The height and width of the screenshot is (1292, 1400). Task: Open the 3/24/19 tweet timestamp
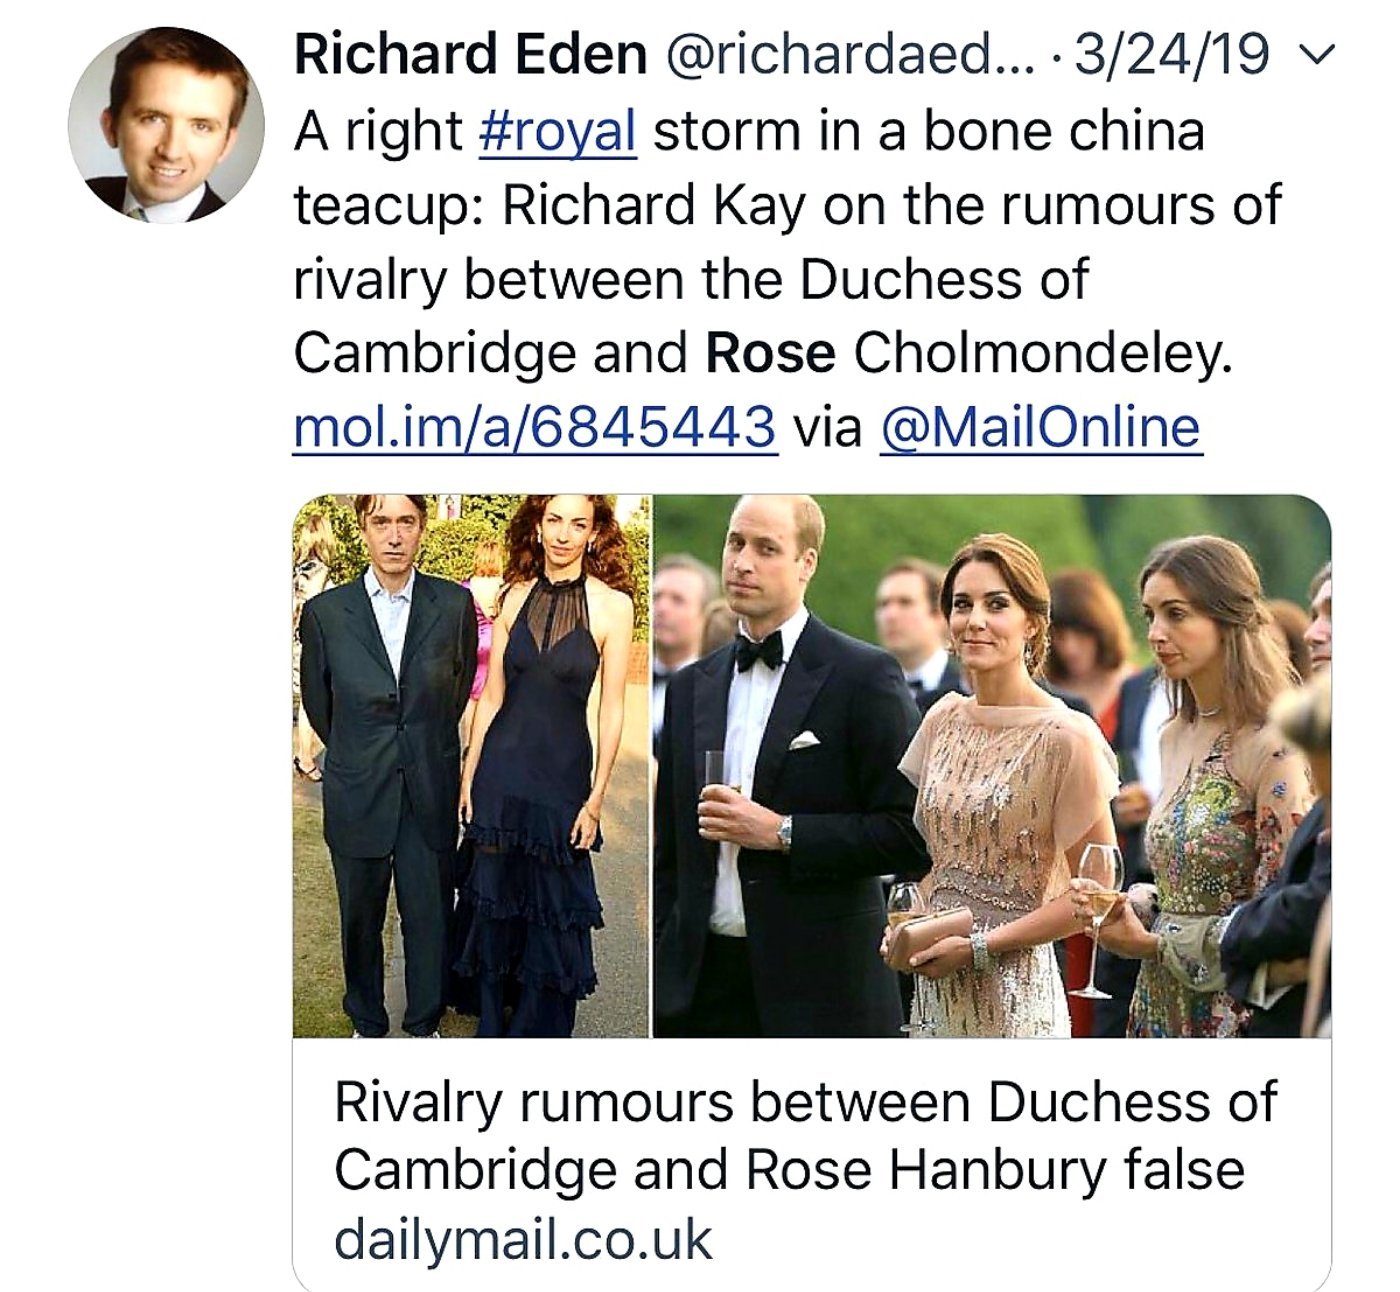[1170, 54]
